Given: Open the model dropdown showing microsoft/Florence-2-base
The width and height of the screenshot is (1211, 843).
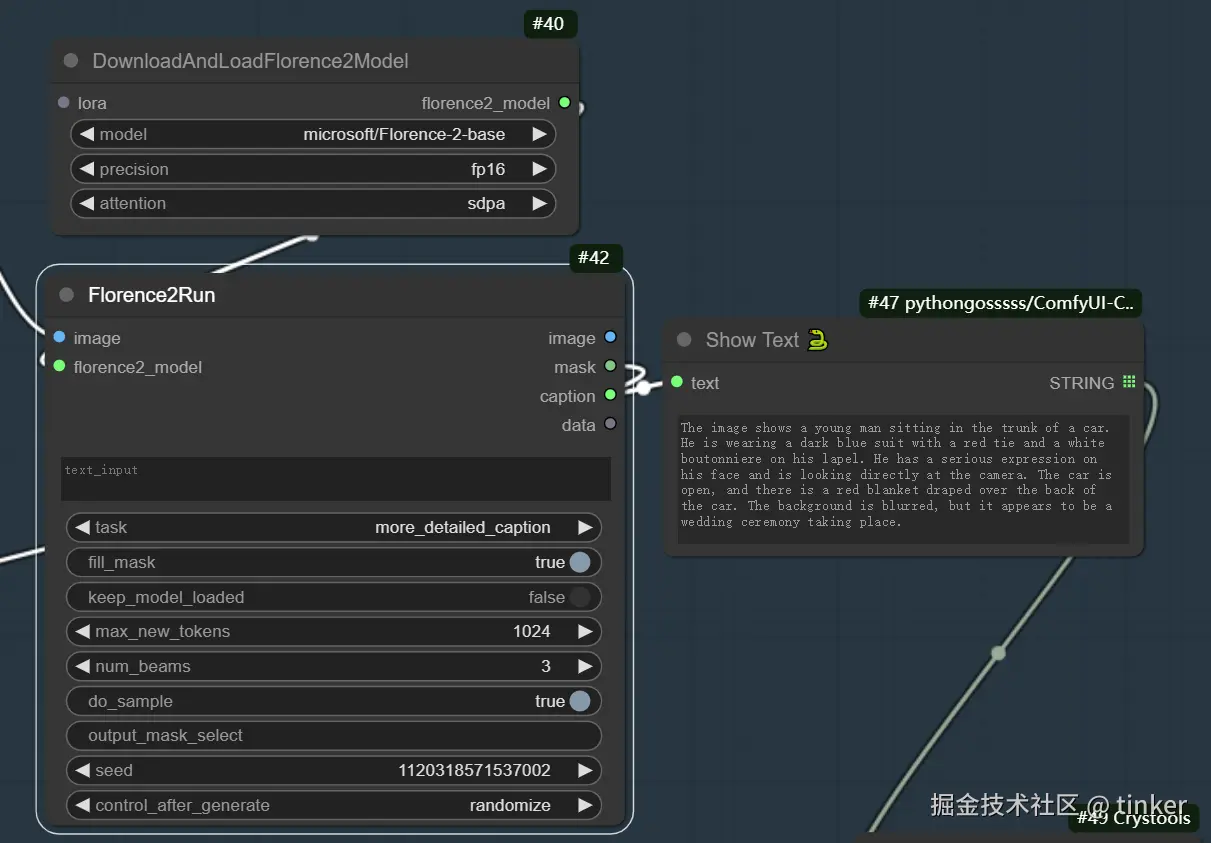Looking at the screenshot, I should point(313,134).
